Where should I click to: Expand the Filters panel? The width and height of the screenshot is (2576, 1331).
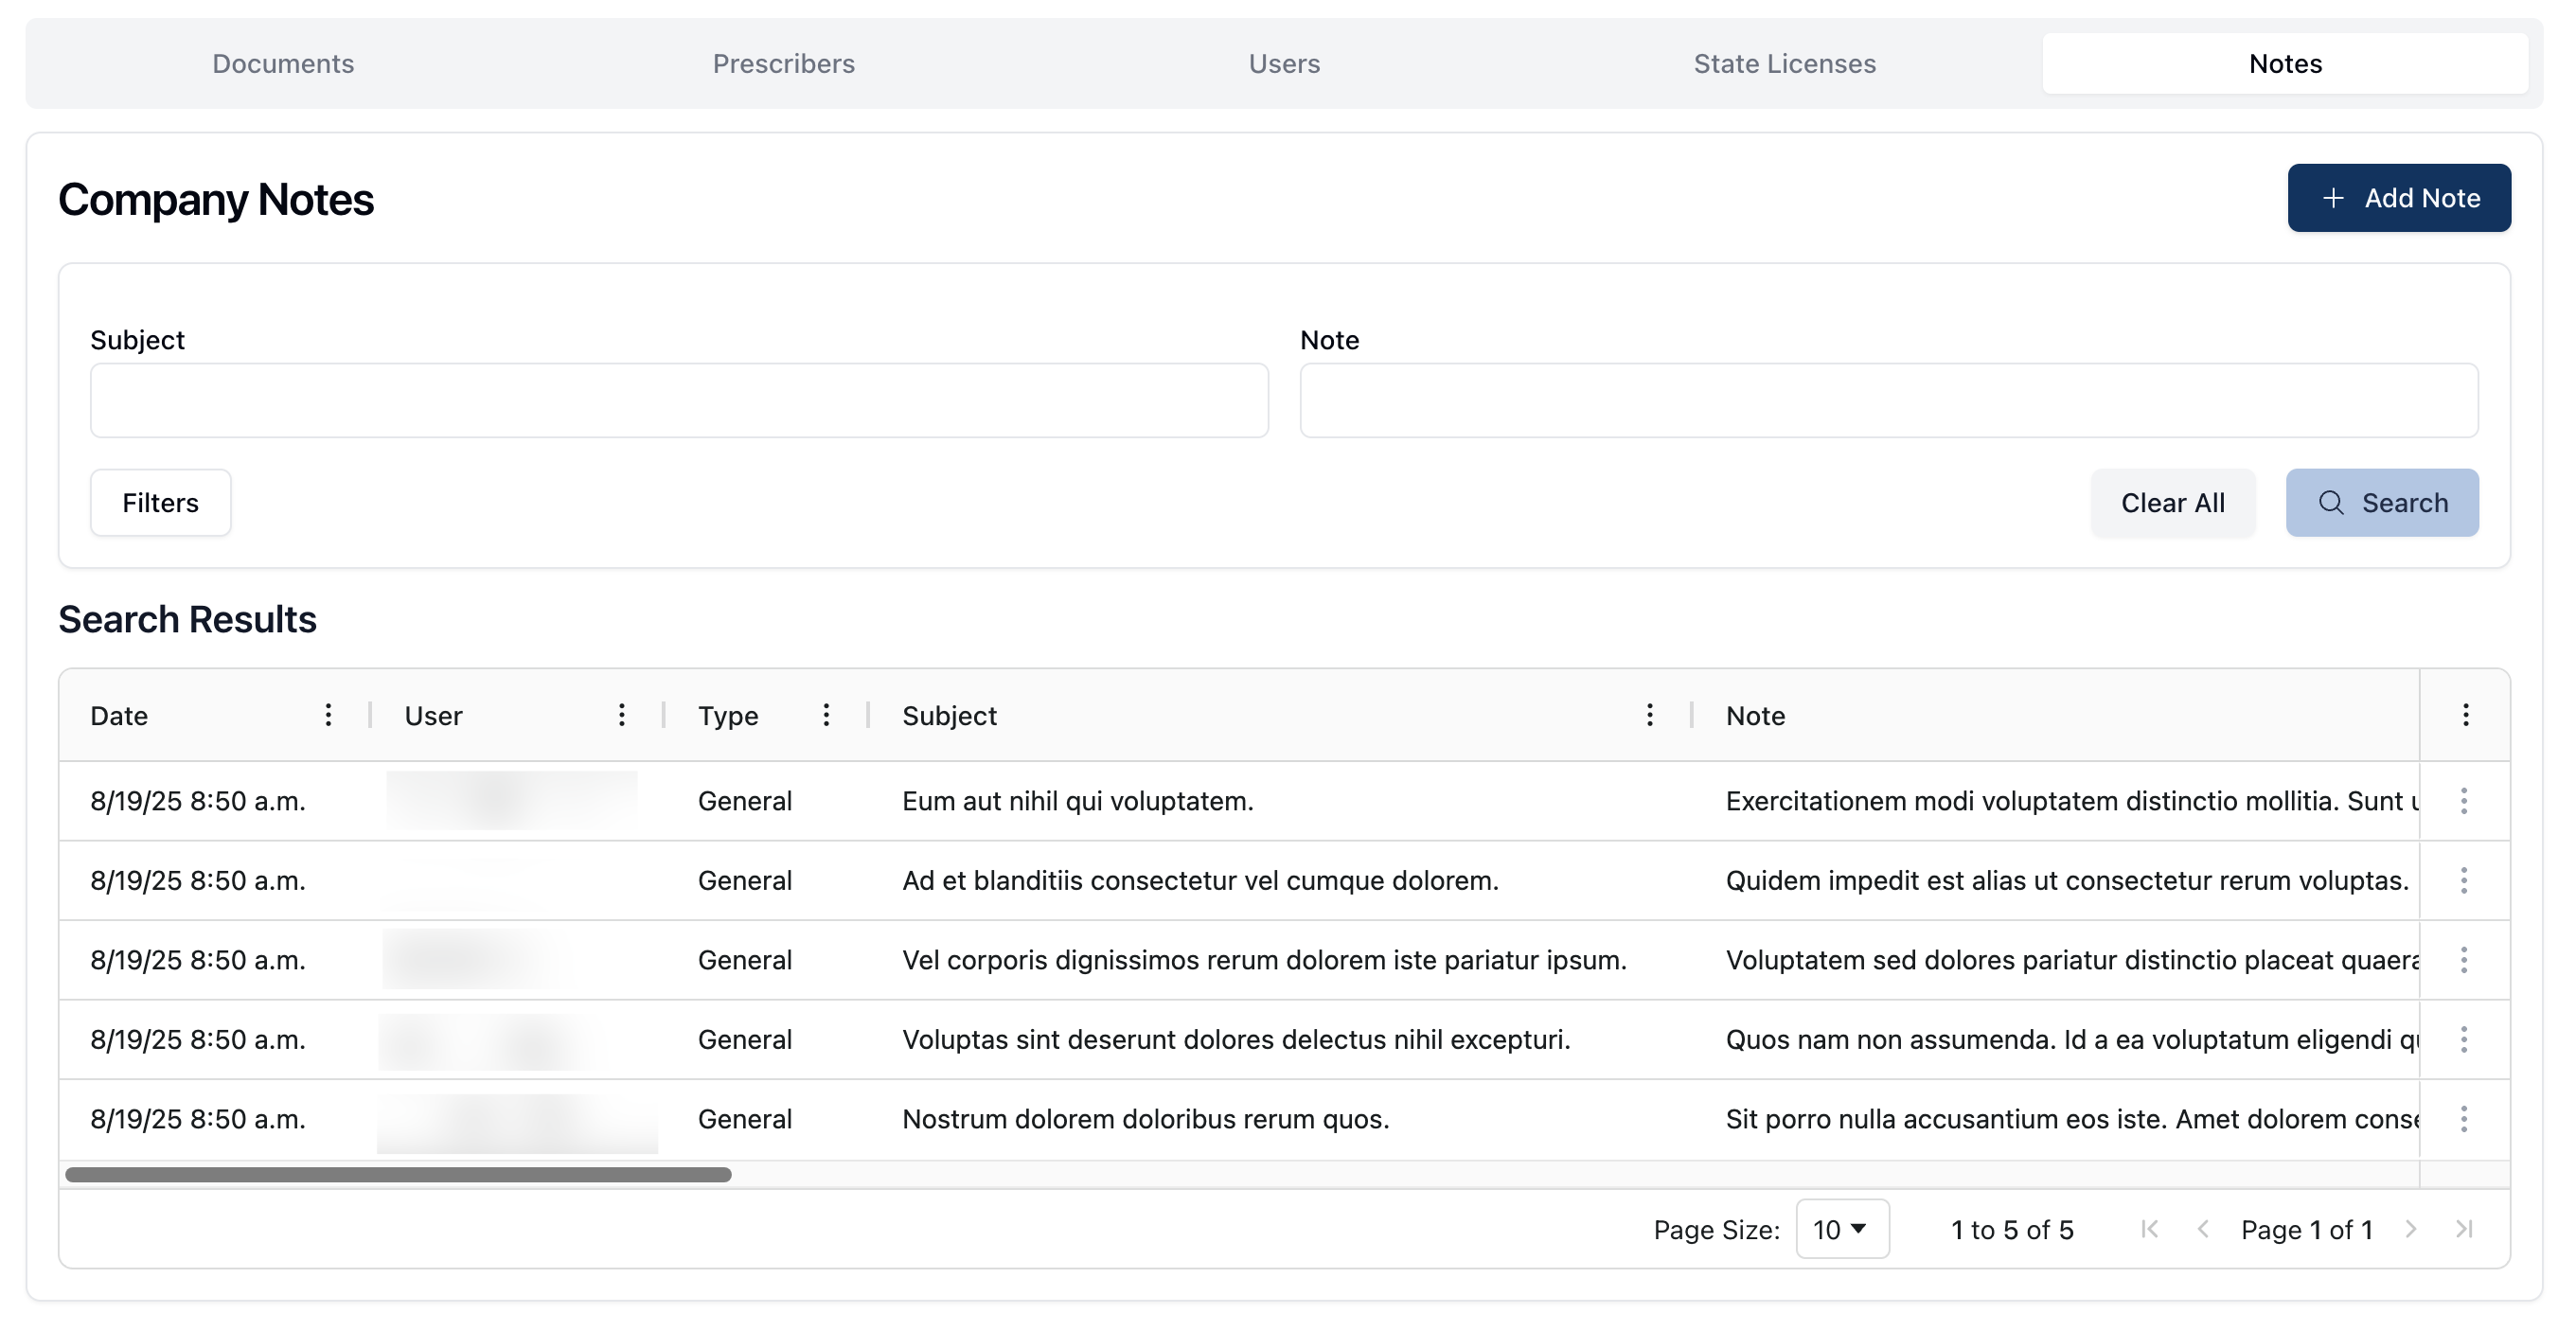click(x=160, y=503)
